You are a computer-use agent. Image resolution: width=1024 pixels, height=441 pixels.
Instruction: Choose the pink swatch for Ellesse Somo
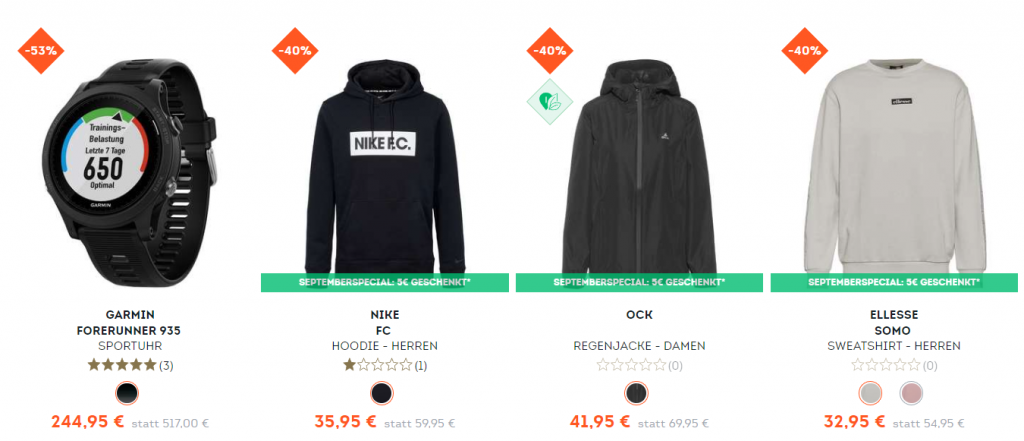click(911, 393)
